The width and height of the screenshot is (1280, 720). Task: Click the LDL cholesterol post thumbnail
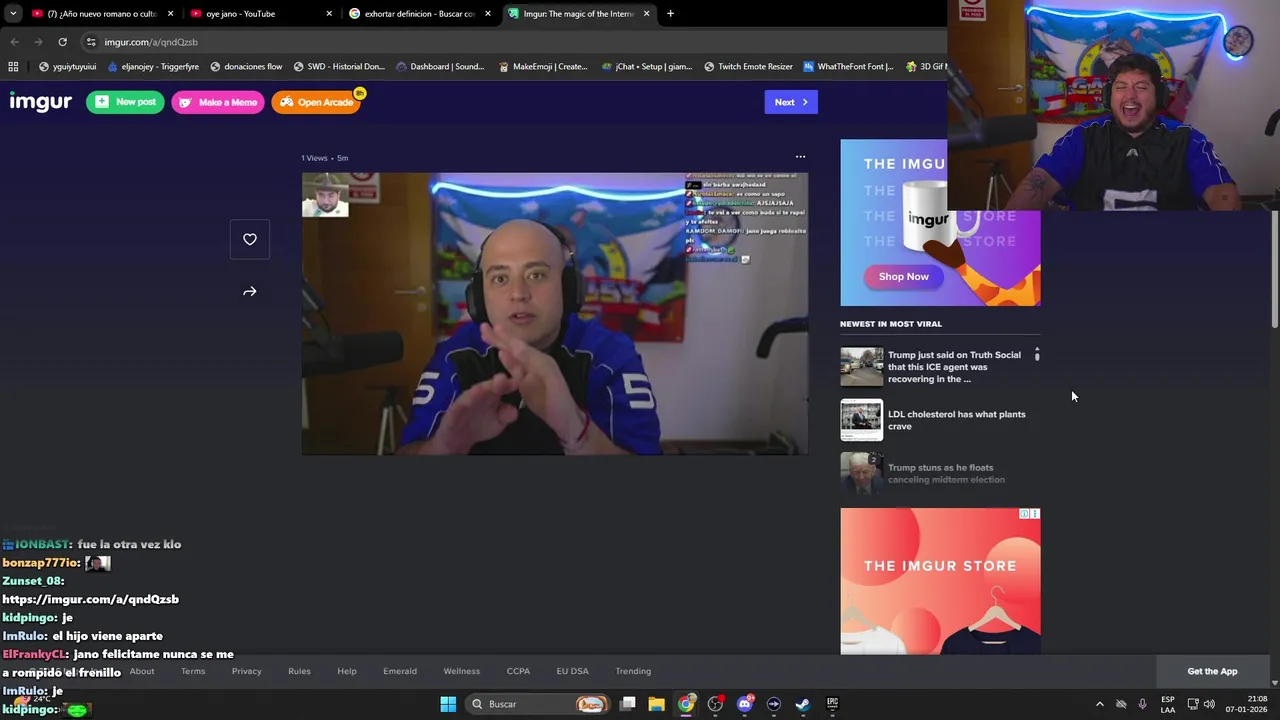tap(861, 420)
